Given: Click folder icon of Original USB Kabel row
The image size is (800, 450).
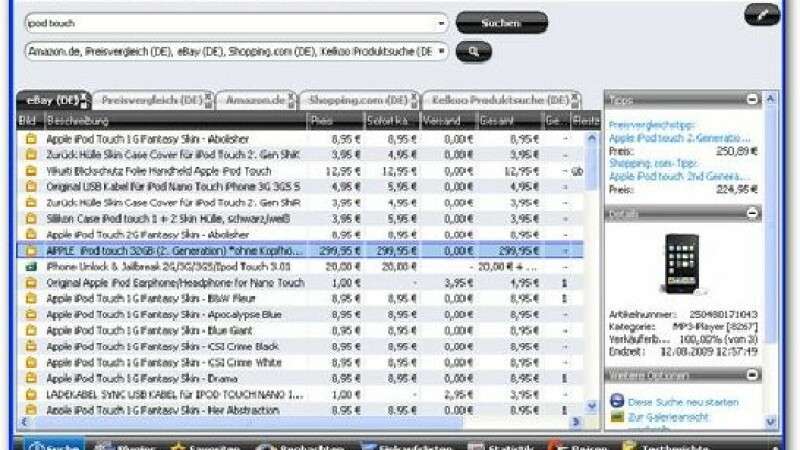Looking at the screenshot, I should tap(31, 186).
